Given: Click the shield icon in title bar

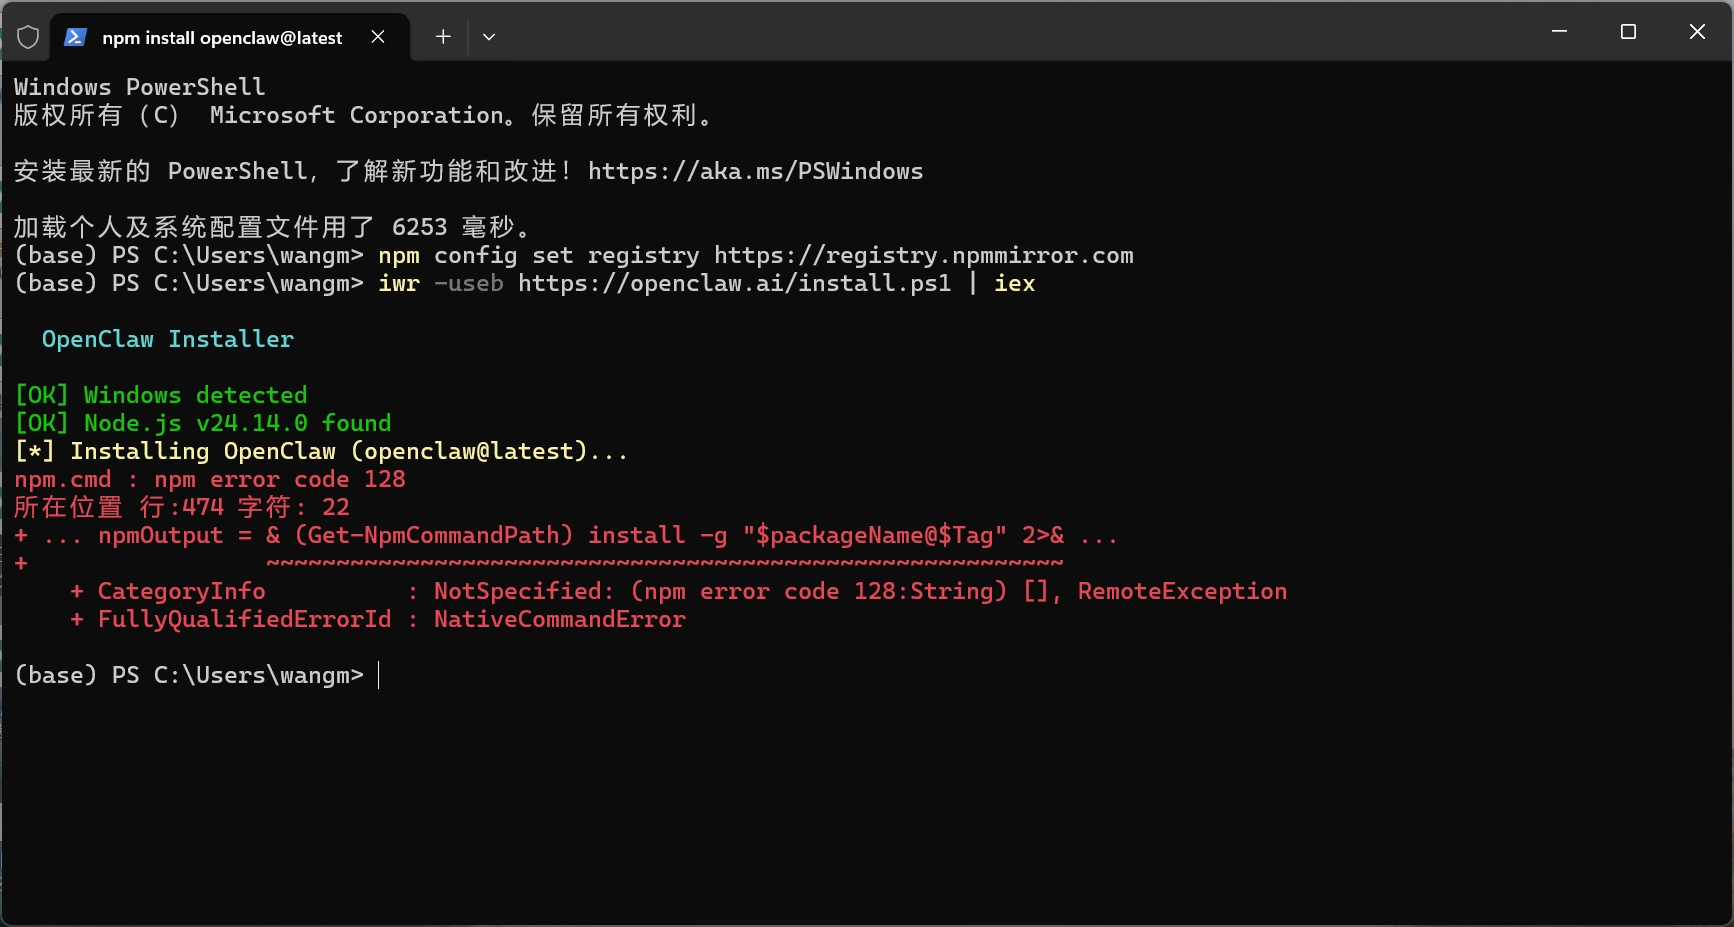Looking at the screenshot, I should (28, 37).
